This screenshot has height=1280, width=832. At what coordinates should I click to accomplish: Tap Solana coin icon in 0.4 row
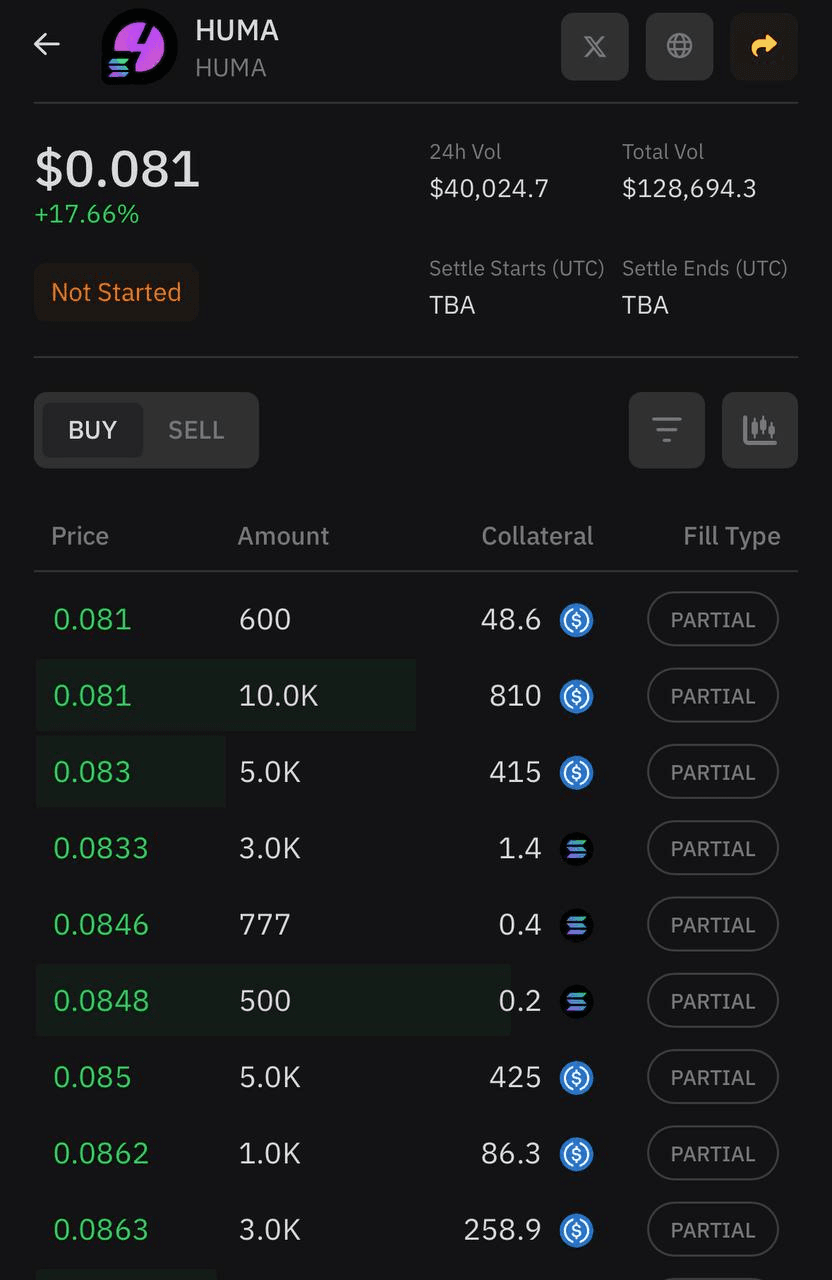pyautogui.click(x=576, y=925)
